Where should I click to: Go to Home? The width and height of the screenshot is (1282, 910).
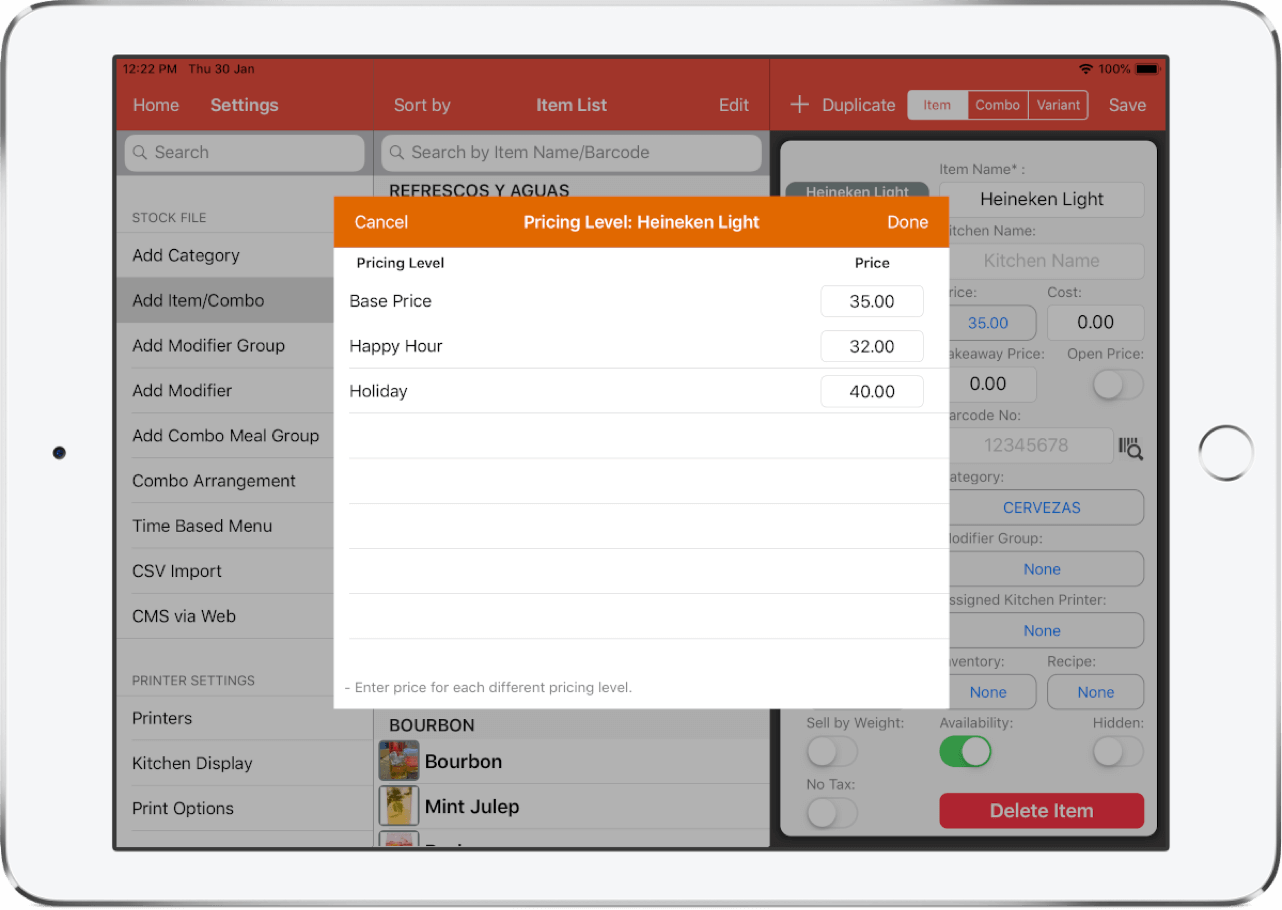[156, 105]
